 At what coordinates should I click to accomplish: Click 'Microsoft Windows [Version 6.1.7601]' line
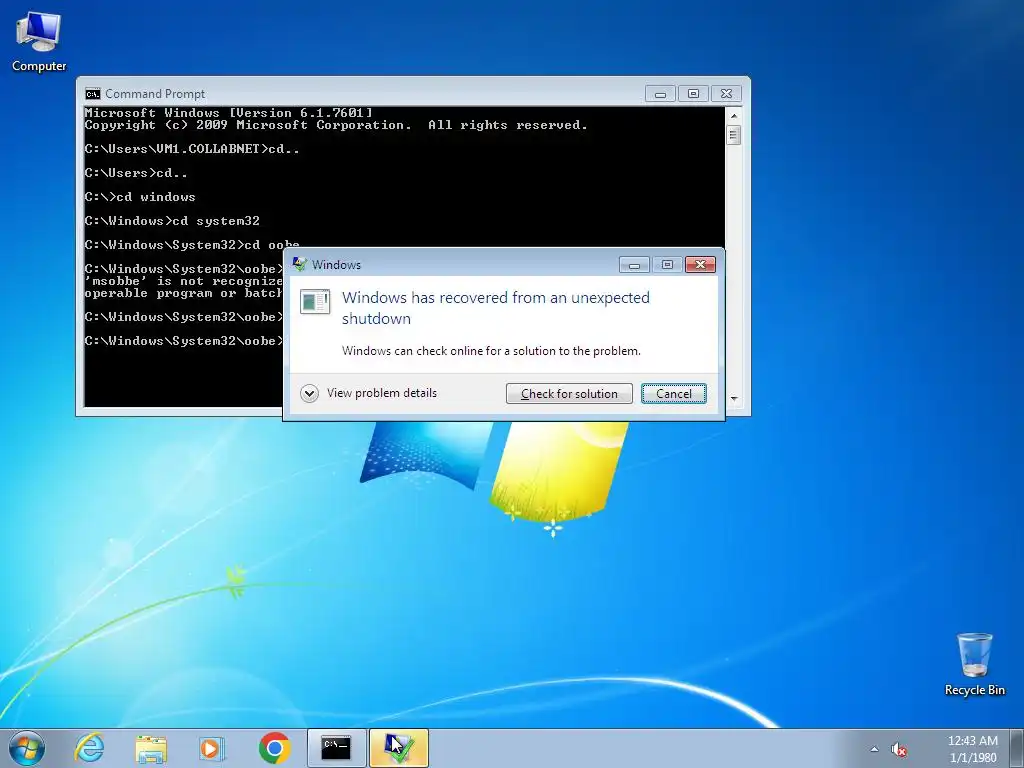[x=229, y=112]
